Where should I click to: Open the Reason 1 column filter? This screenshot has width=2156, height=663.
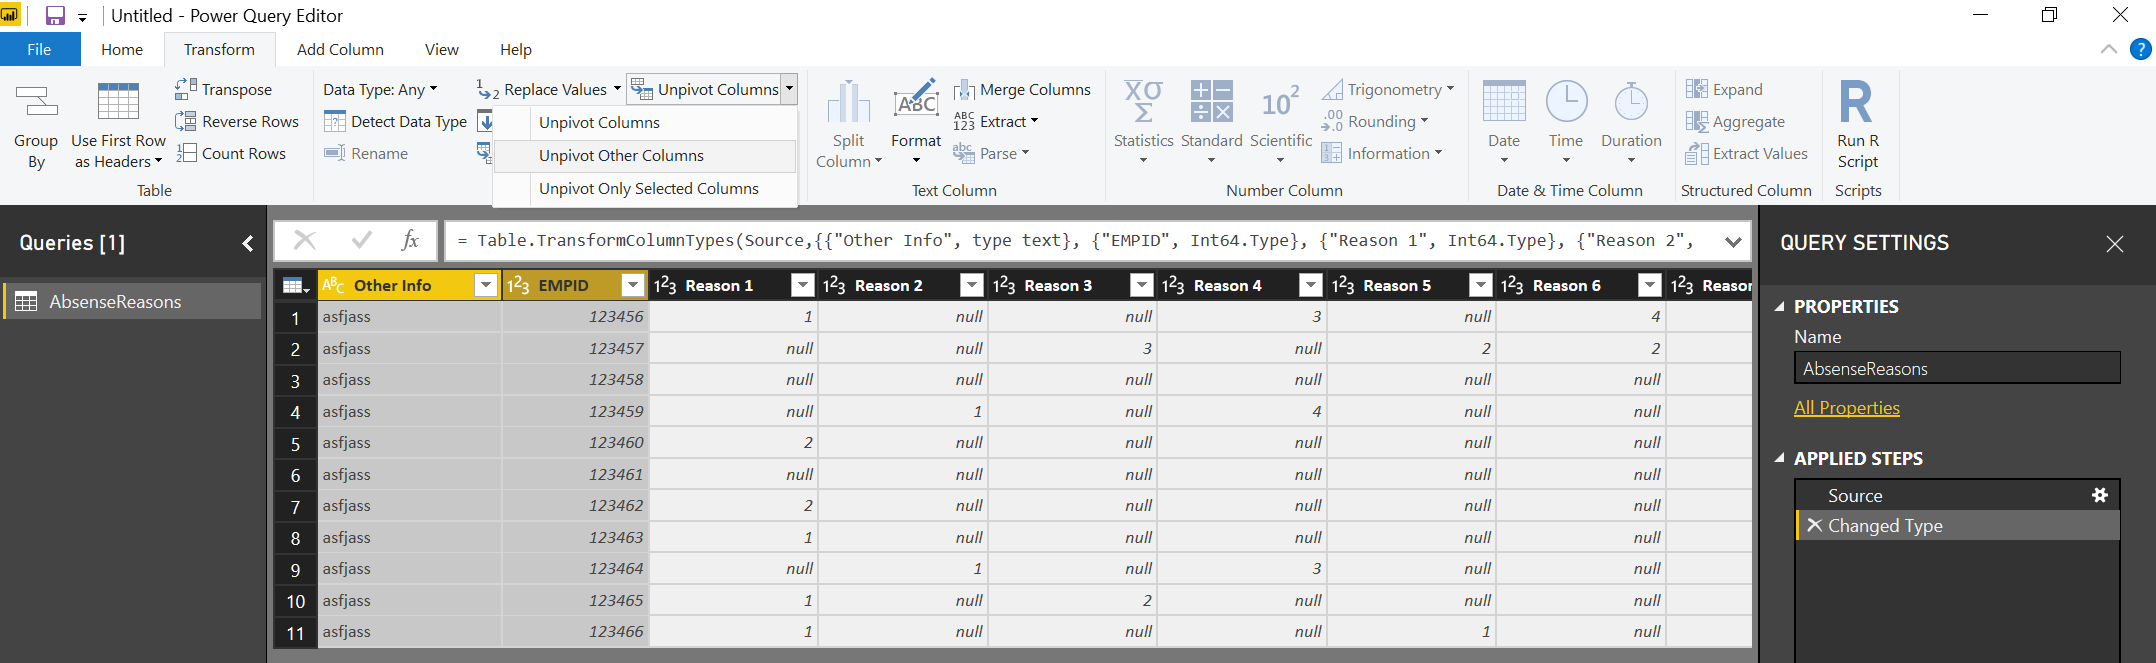tap(802, 285)
